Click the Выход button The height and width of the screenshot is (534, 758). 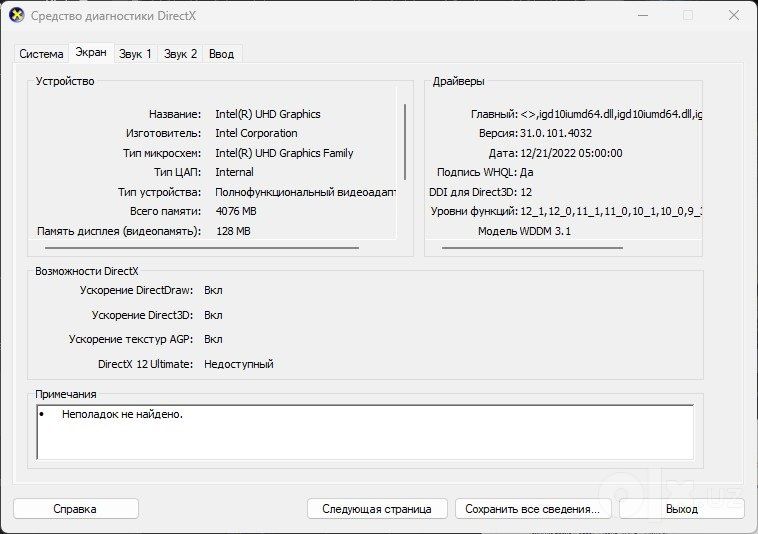pyautogui.click(x=682, y=509)
